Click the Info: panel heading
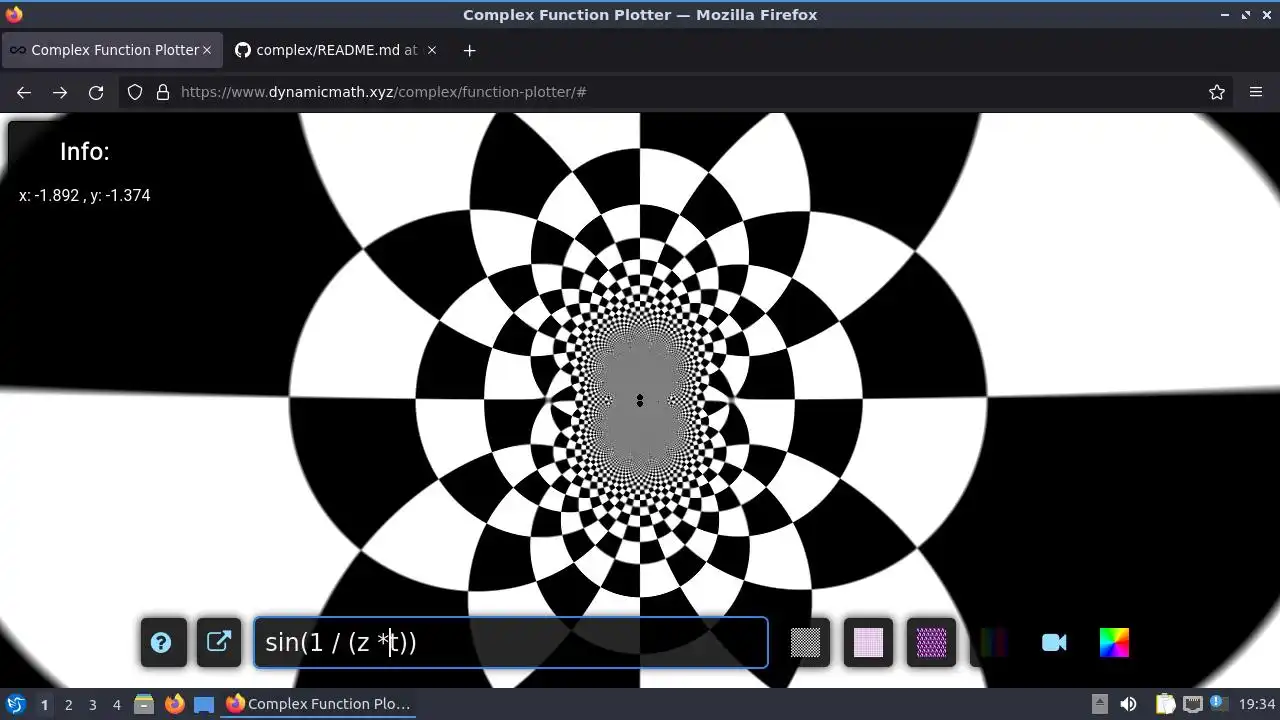Screen dimensions: 1280x720 (x=85, y=152)
